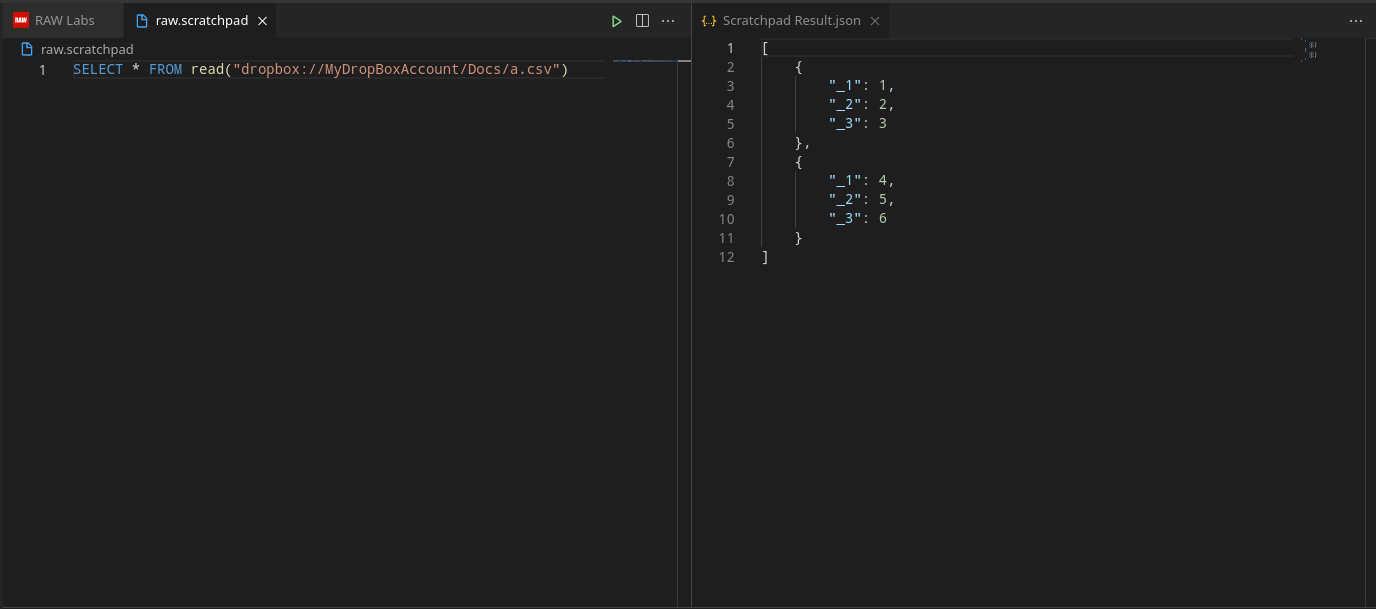
Task: Split the left editor with the split icon
Action: point(643,21)
